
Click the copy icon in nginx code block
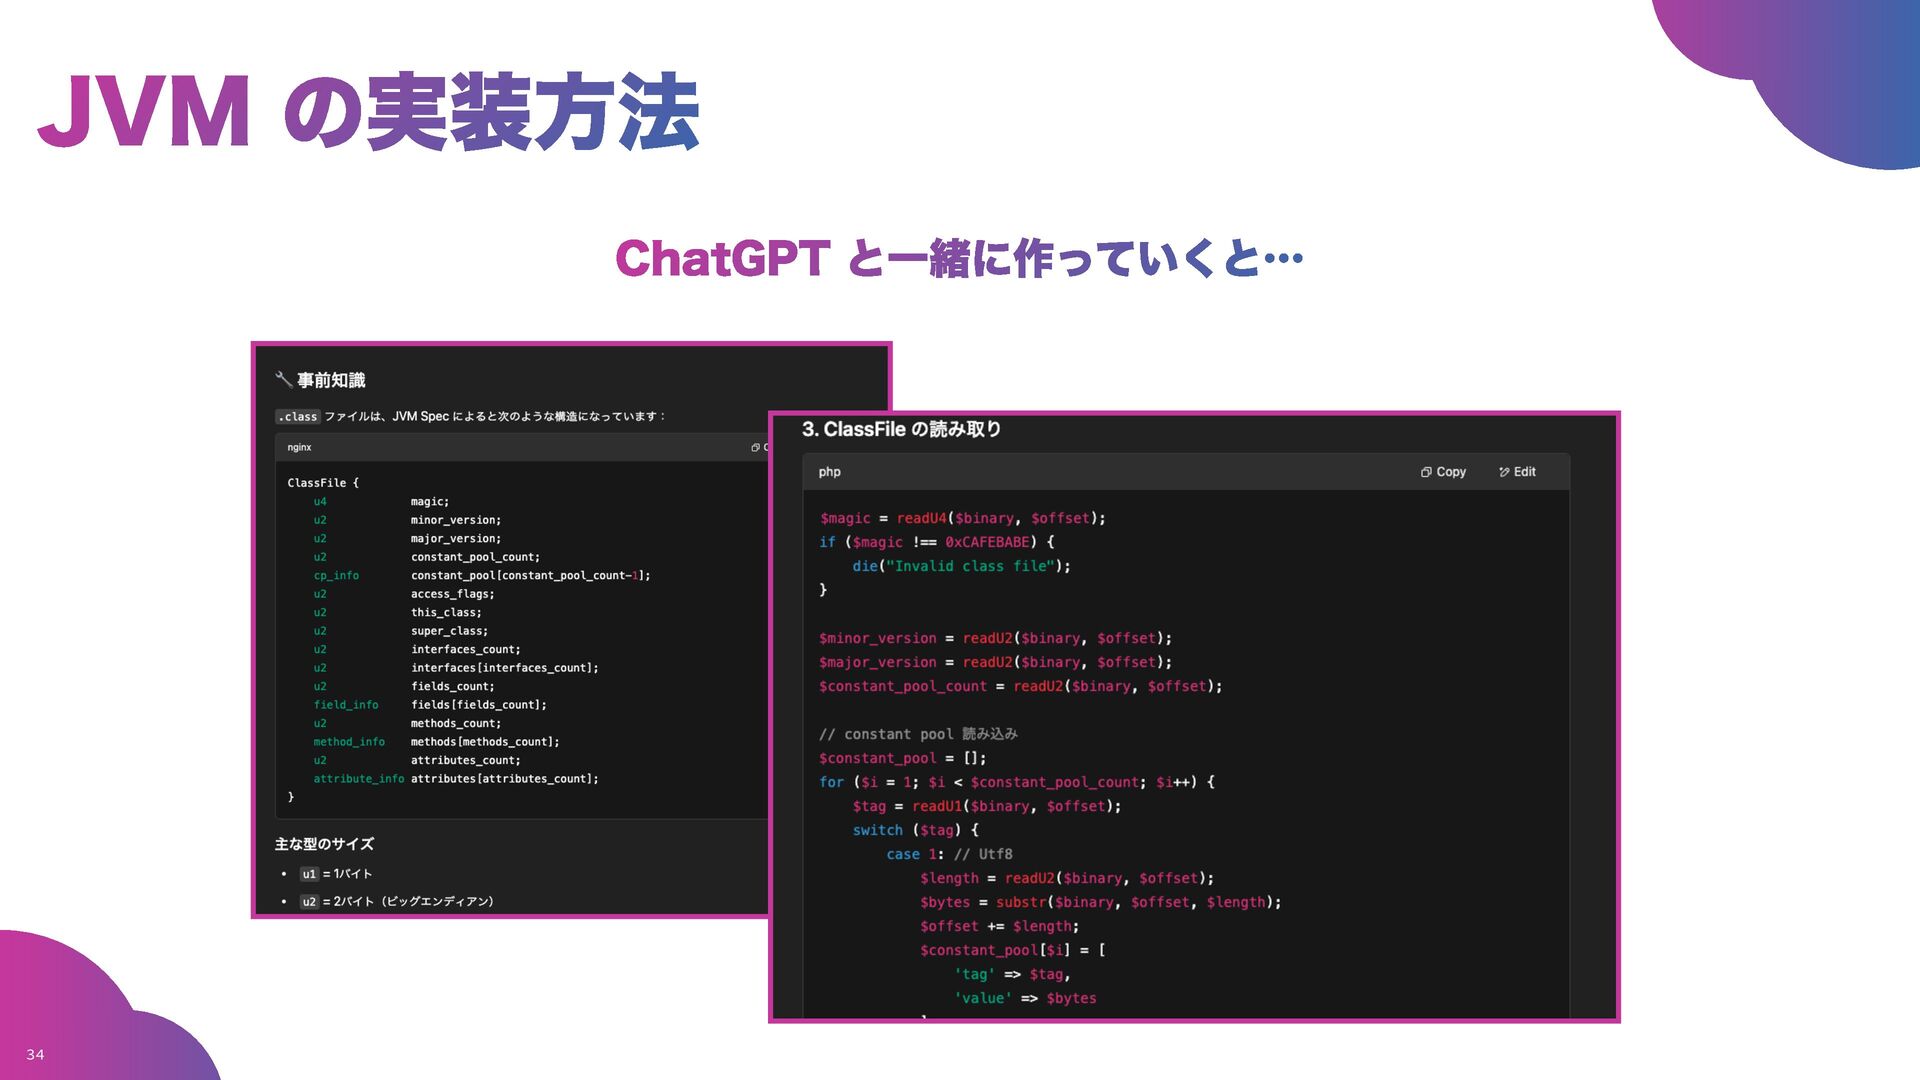756,448
